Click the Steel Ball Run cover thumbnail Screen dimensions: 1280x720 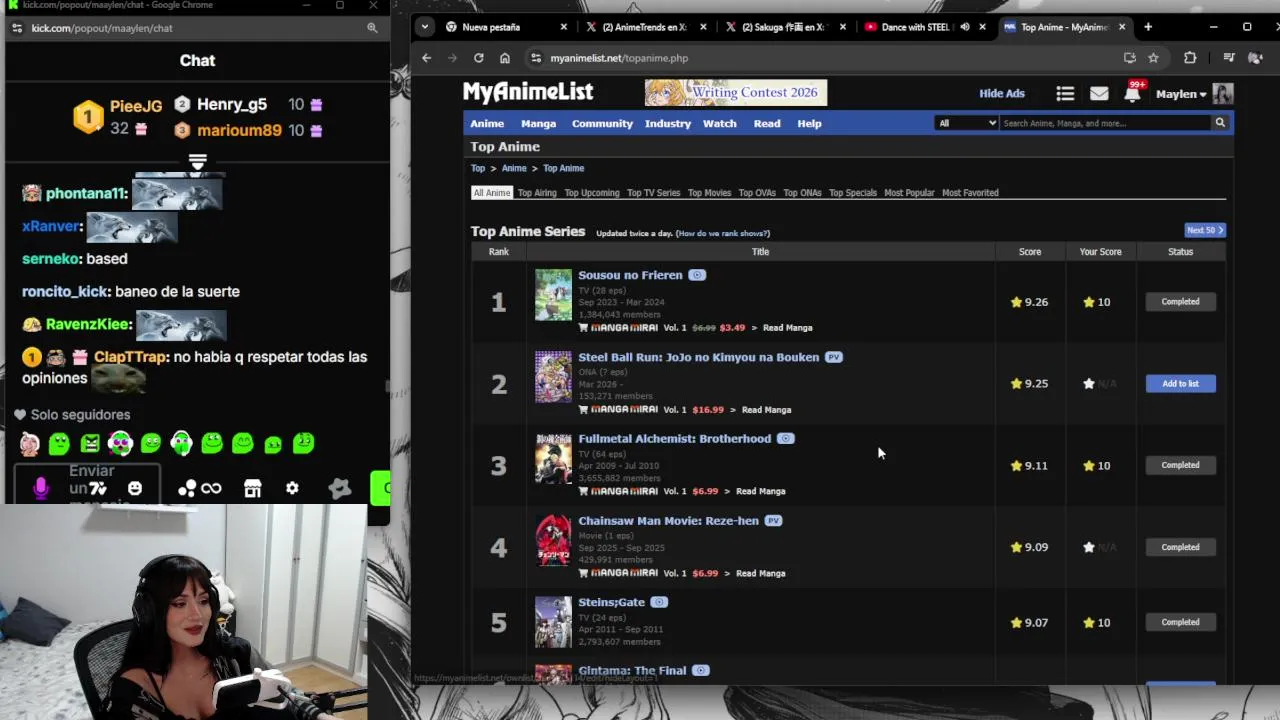(553, 377)
